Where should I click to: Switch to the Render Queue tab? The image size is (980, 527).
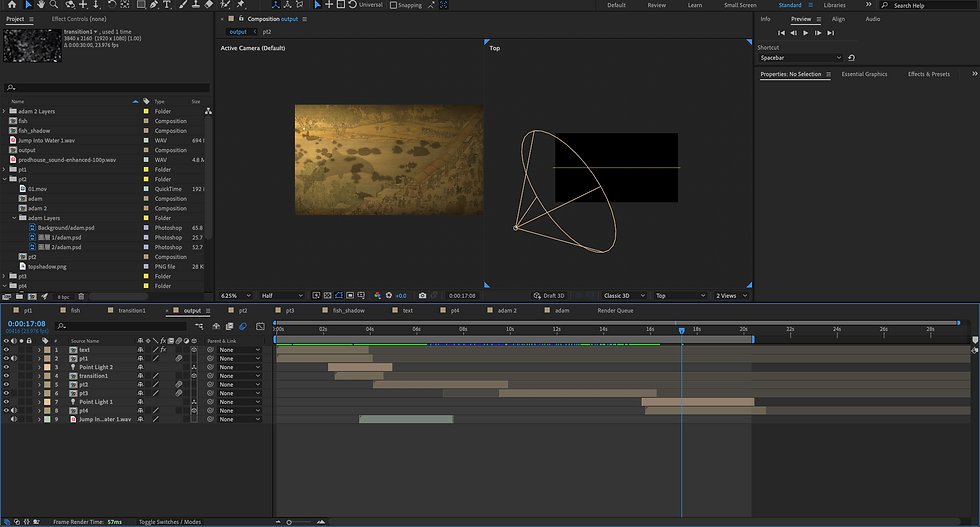(615, 311)
